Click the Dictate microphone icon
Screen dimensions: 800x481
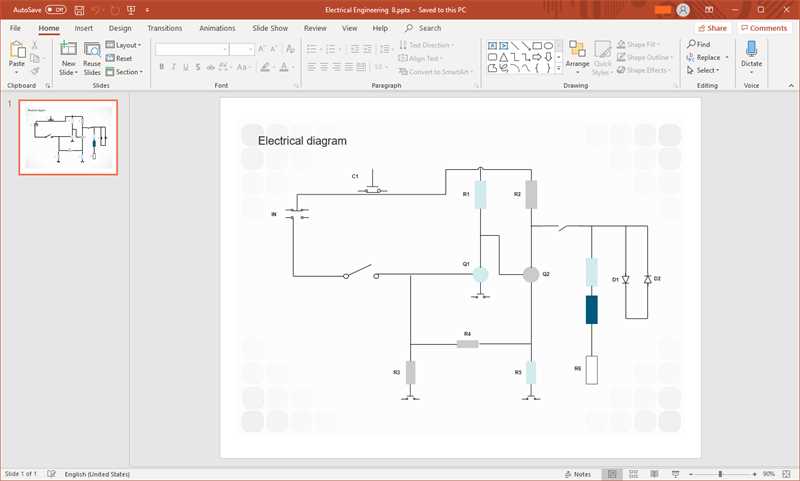pyautogui.click(x=751, y=49)
